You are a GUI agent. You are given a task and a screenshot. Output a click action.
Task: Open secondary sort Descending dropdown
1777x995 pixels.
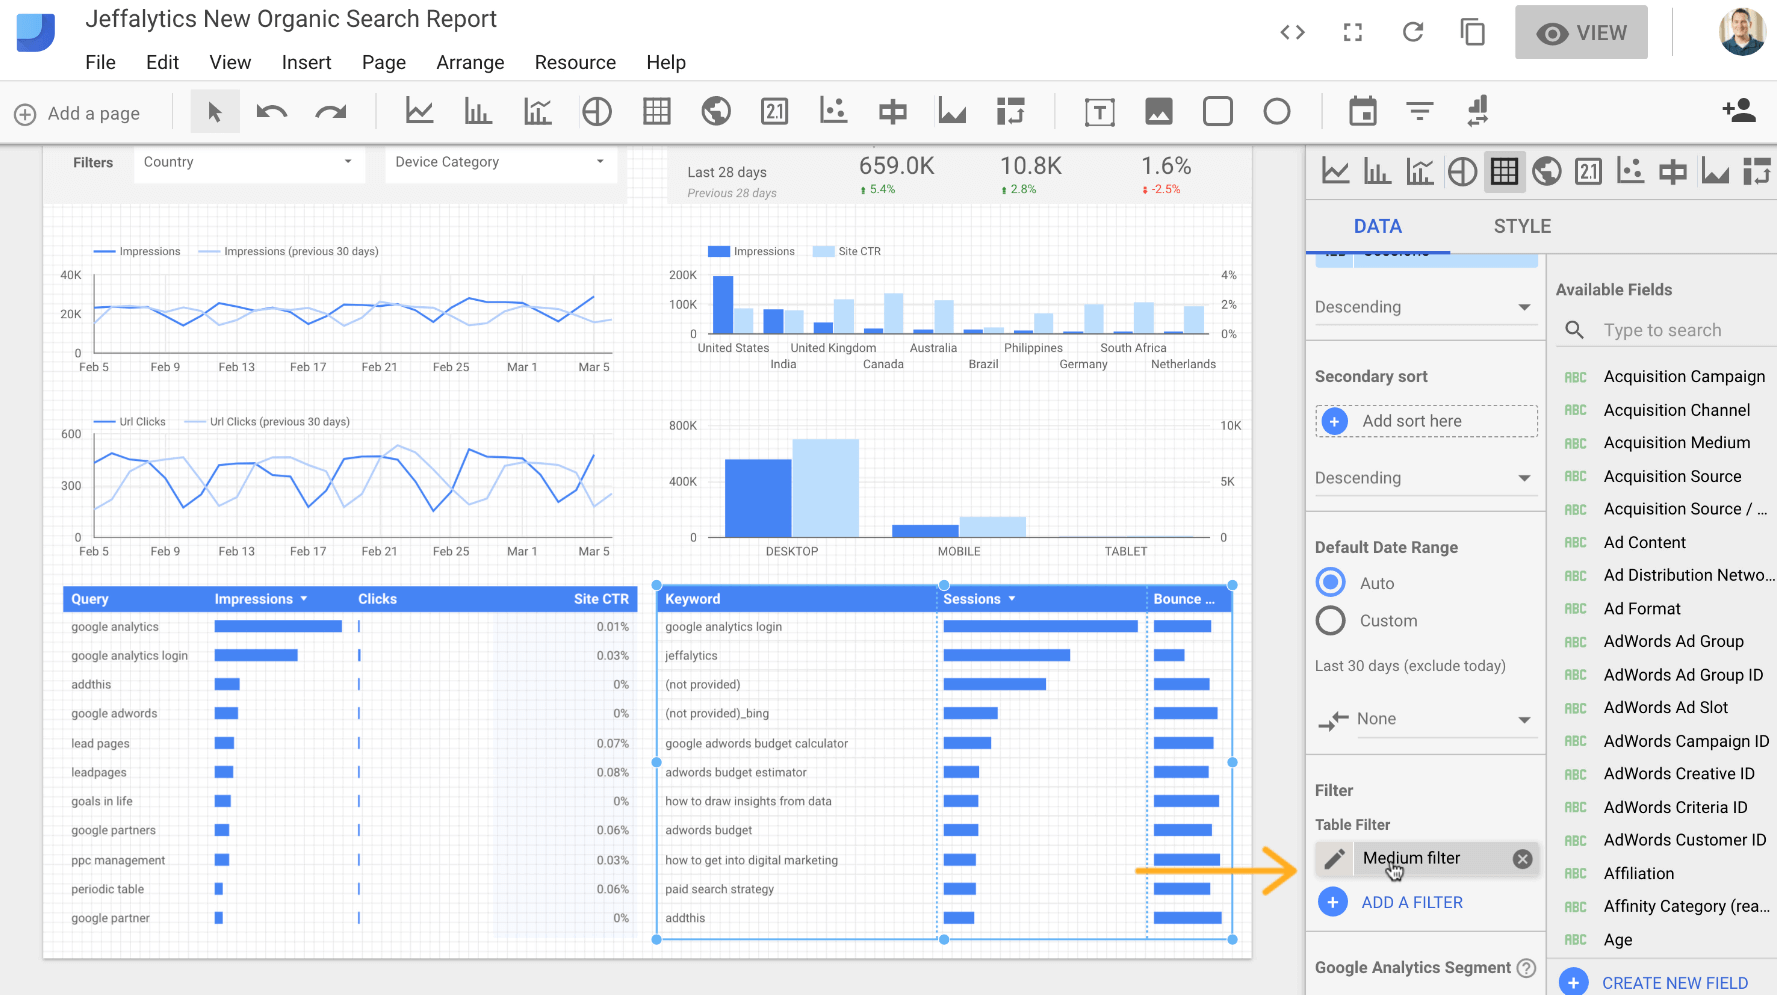[x=1424, y=478]
